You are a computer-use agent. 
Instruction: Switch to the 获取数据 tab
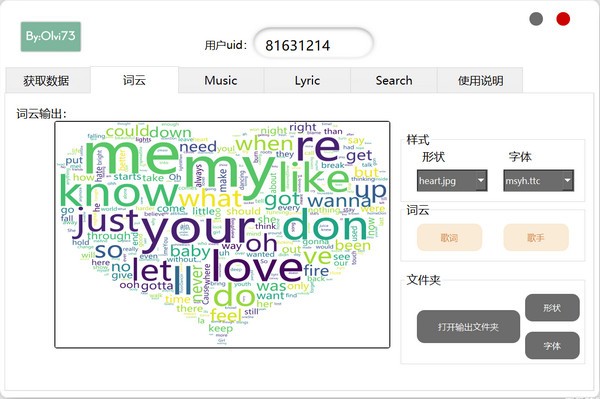coord(47,80)
